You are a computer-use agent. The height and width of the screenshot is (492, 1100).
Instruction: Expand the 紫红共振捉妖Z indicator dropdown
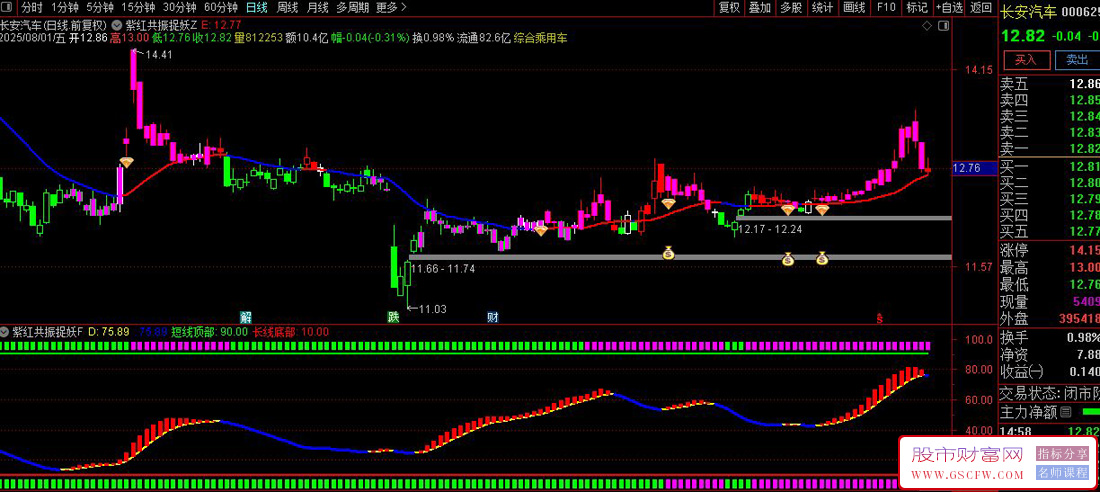116,24
